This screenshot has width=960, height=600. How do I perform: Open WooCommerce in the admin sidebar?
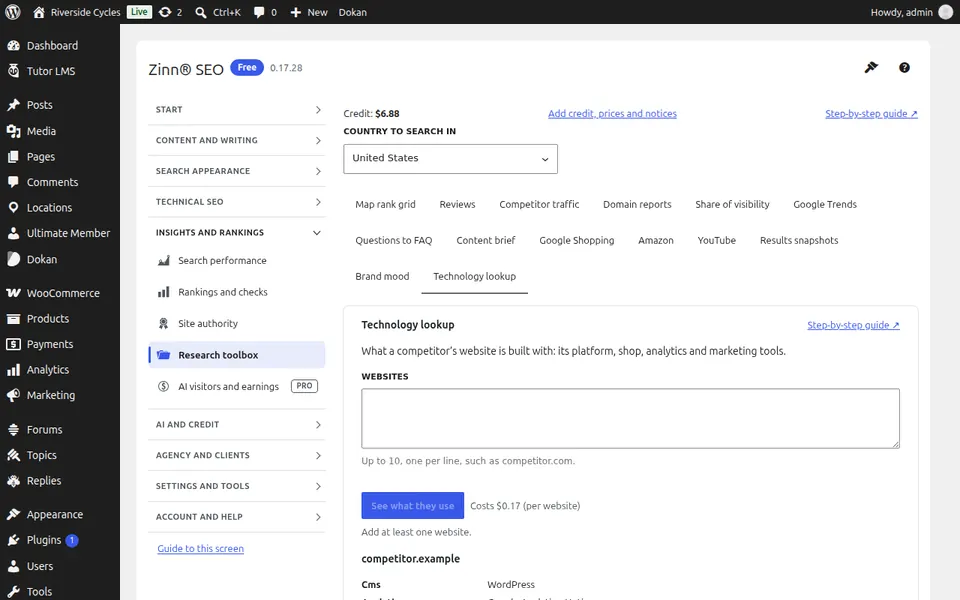click(60, 293)
